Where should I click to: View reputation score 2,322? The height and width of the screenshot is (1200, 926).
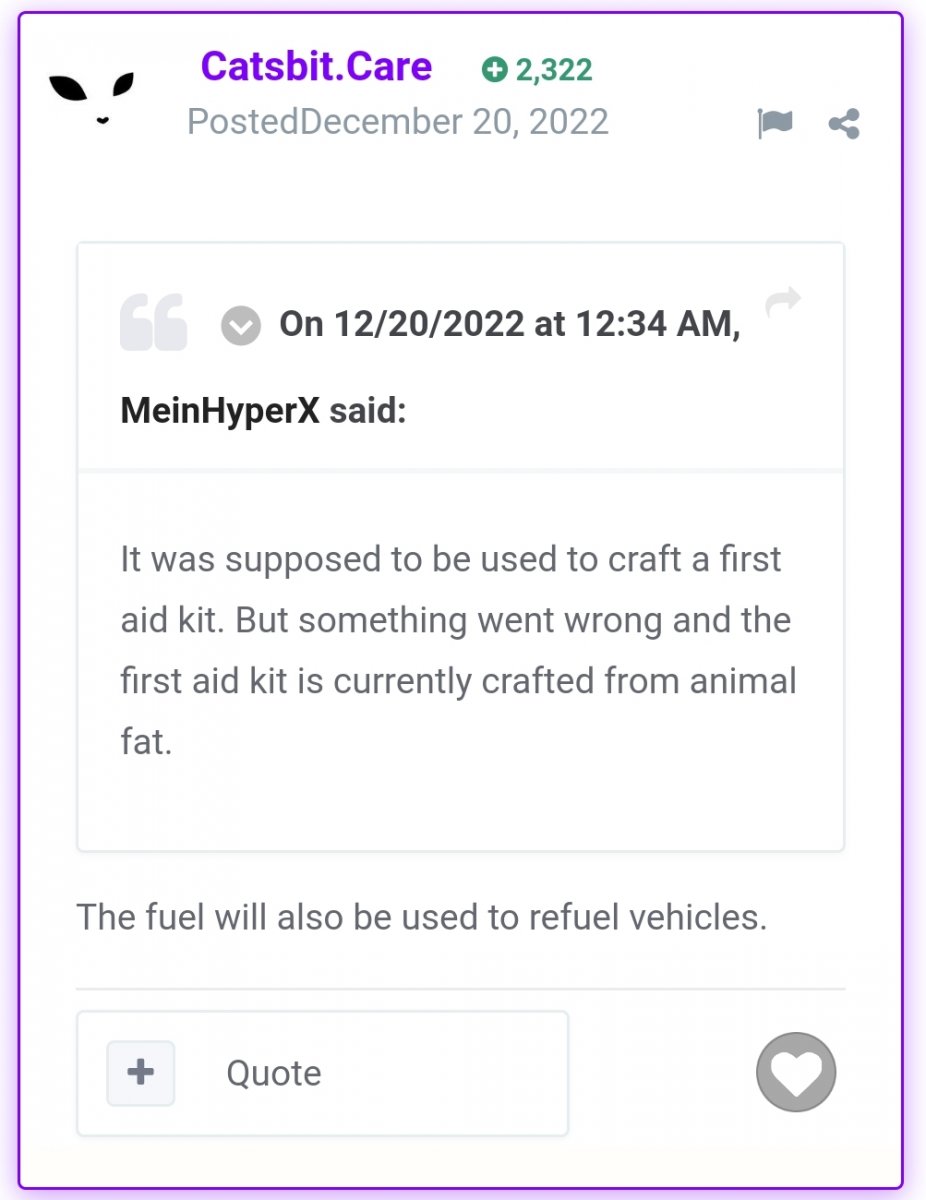[x=554, y=70]
